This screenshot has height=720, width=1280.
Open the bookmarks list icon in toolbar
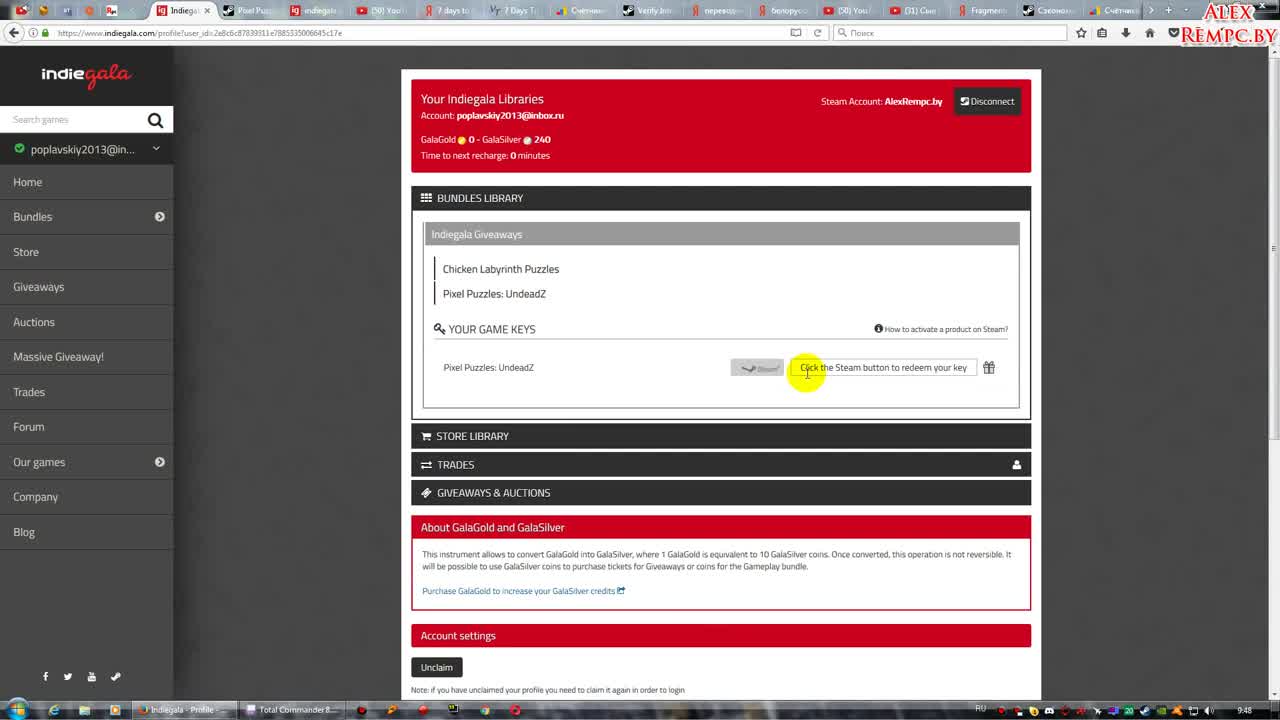pos(1102,33)
